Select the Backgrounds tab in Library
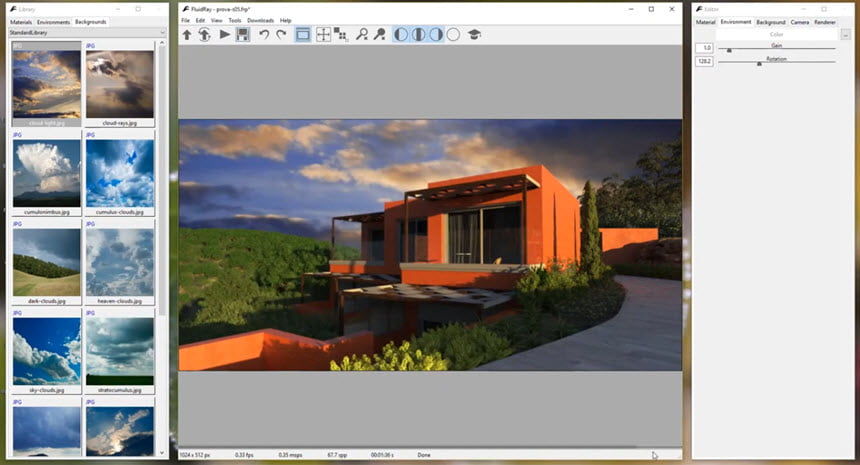860x465 pixels. tap(90, 22)
